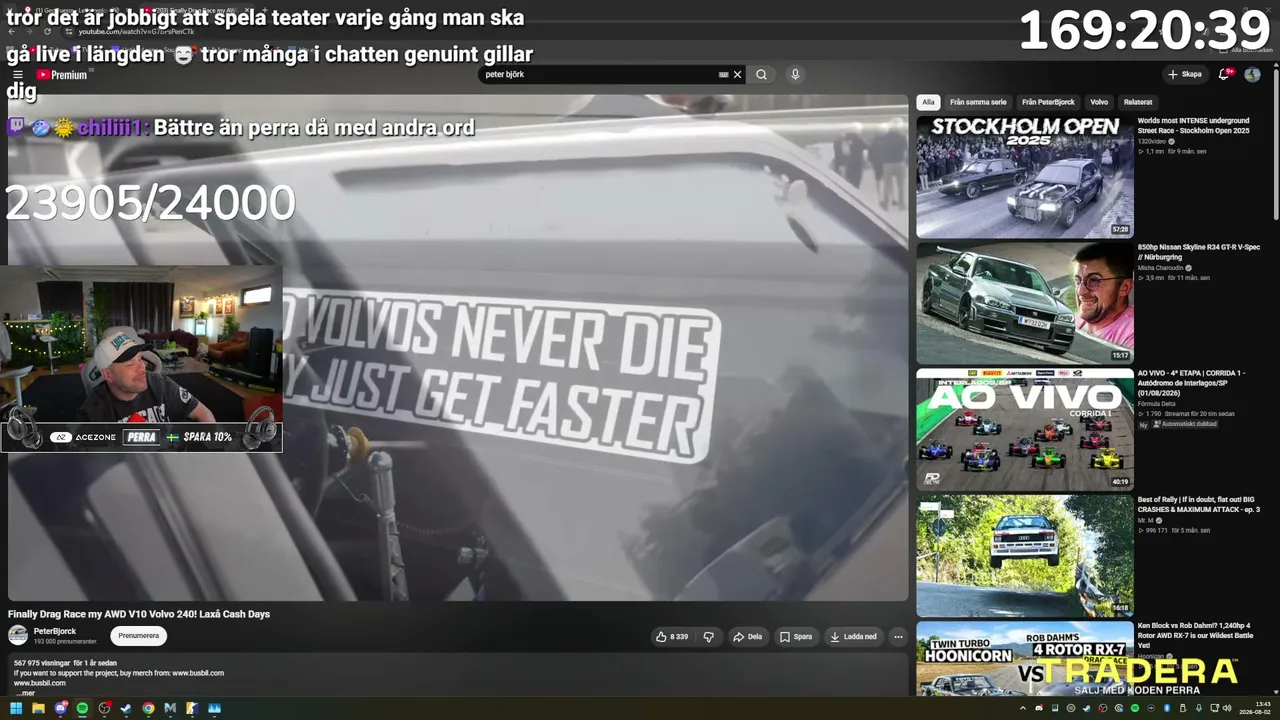
Task: Open 'Ken Block vs Rob Dahm' video title
Action: [x=1195, y=635]
